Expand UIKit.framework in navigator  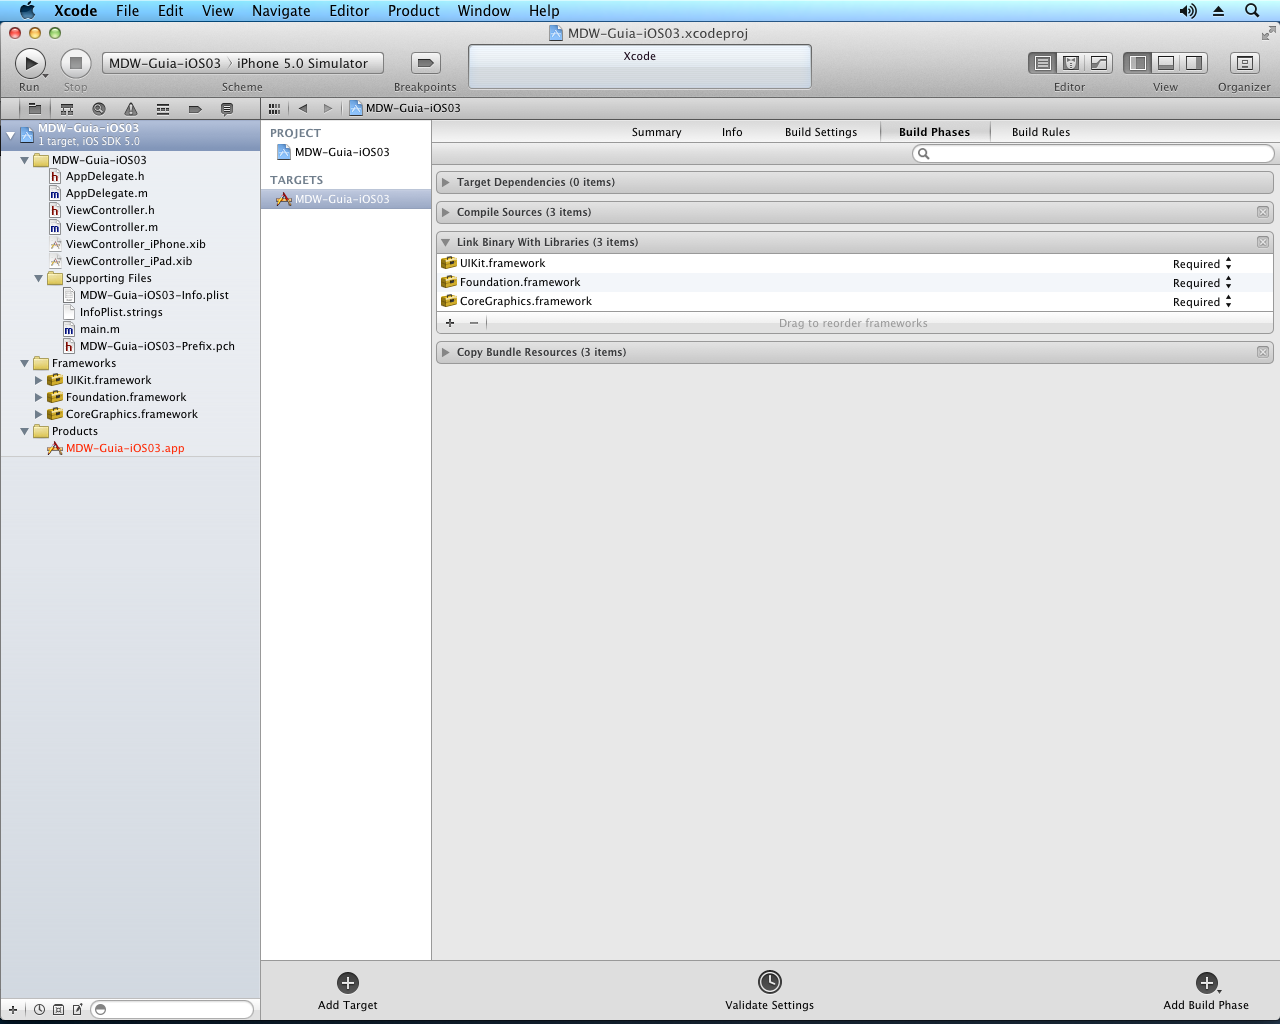pyautogui.click(x=39, y=381)
